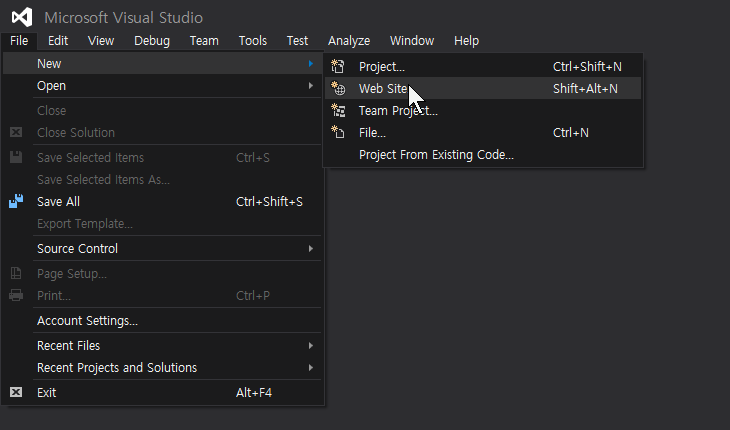Choose Team Project... menu entry
This screenshot has width=730, height=430.
coord(483,110)
